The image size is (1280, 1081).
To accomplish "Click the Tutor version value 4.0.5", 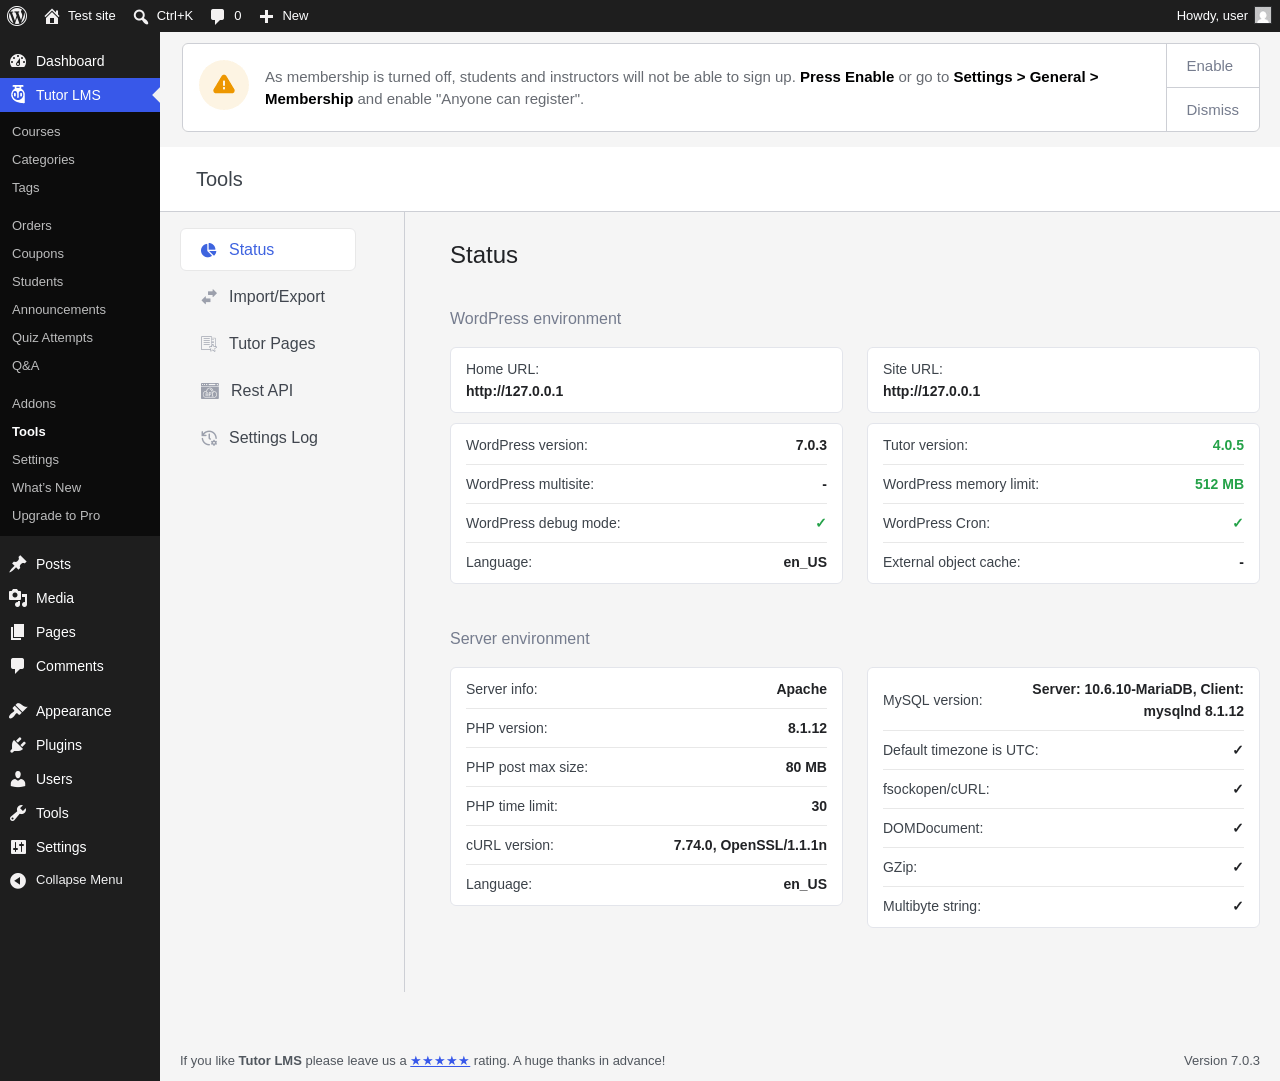I will [1228, 445].
